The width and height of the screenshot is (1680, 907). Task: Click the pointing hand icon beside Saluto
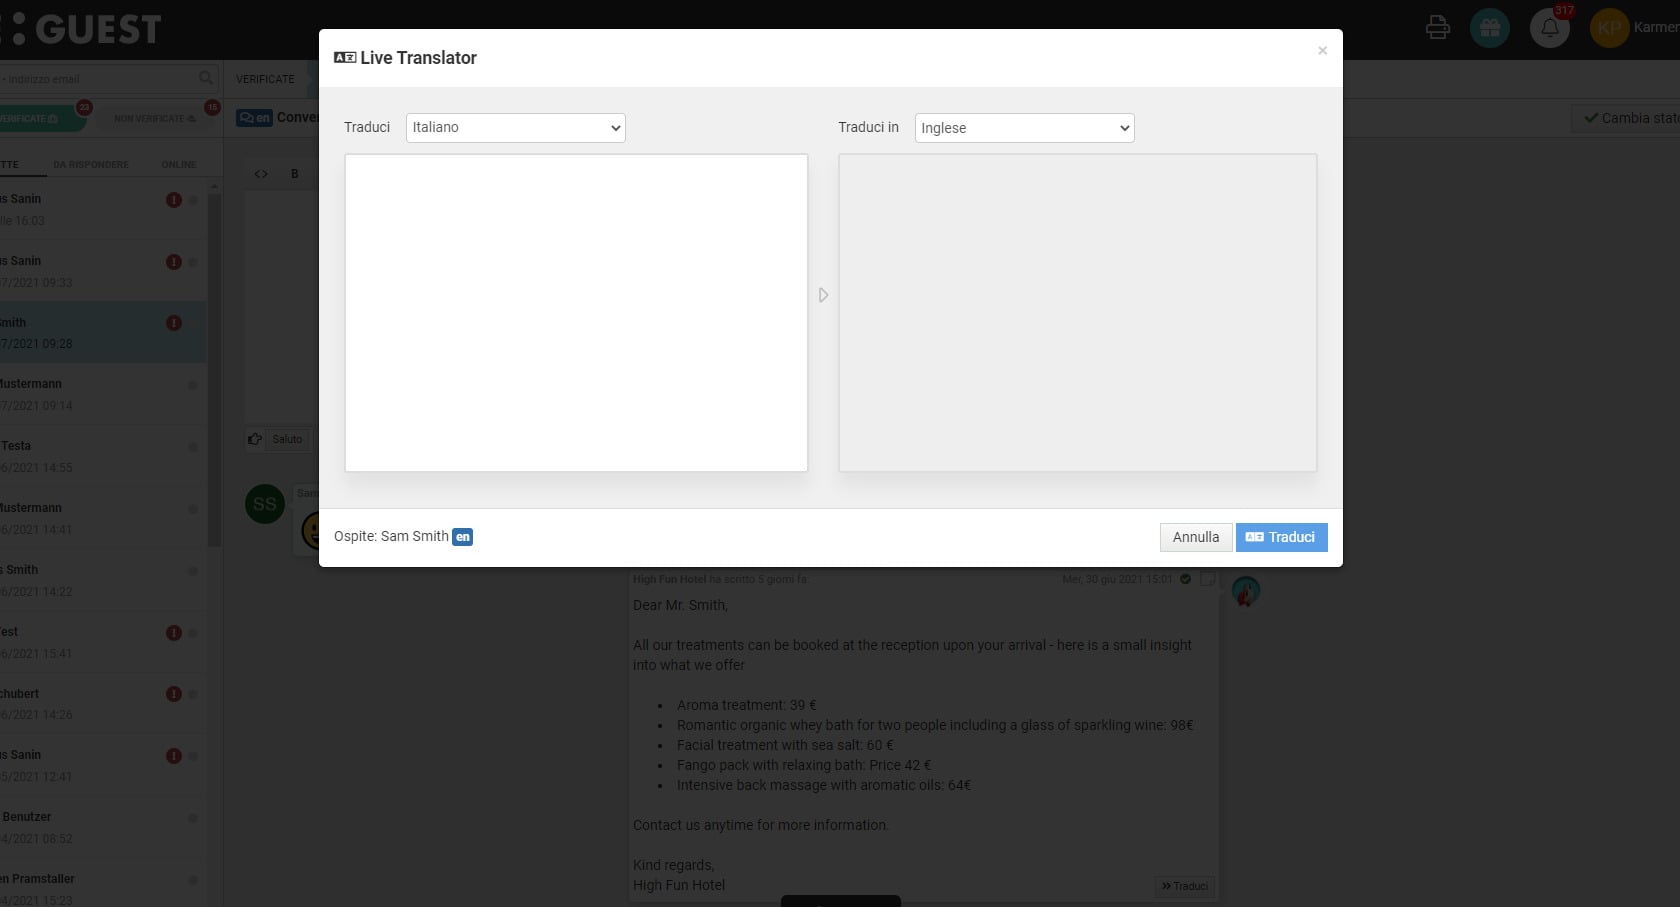tap(255, 439)
